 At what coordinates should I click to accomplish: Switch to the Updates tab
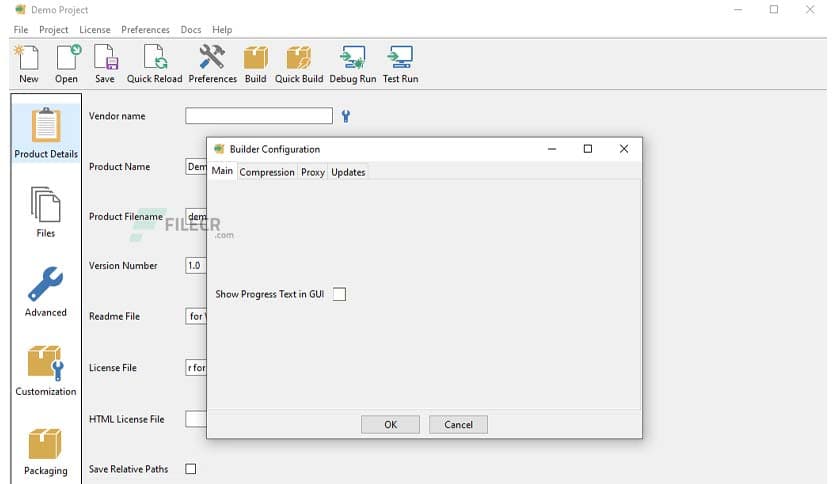point(348,172)
